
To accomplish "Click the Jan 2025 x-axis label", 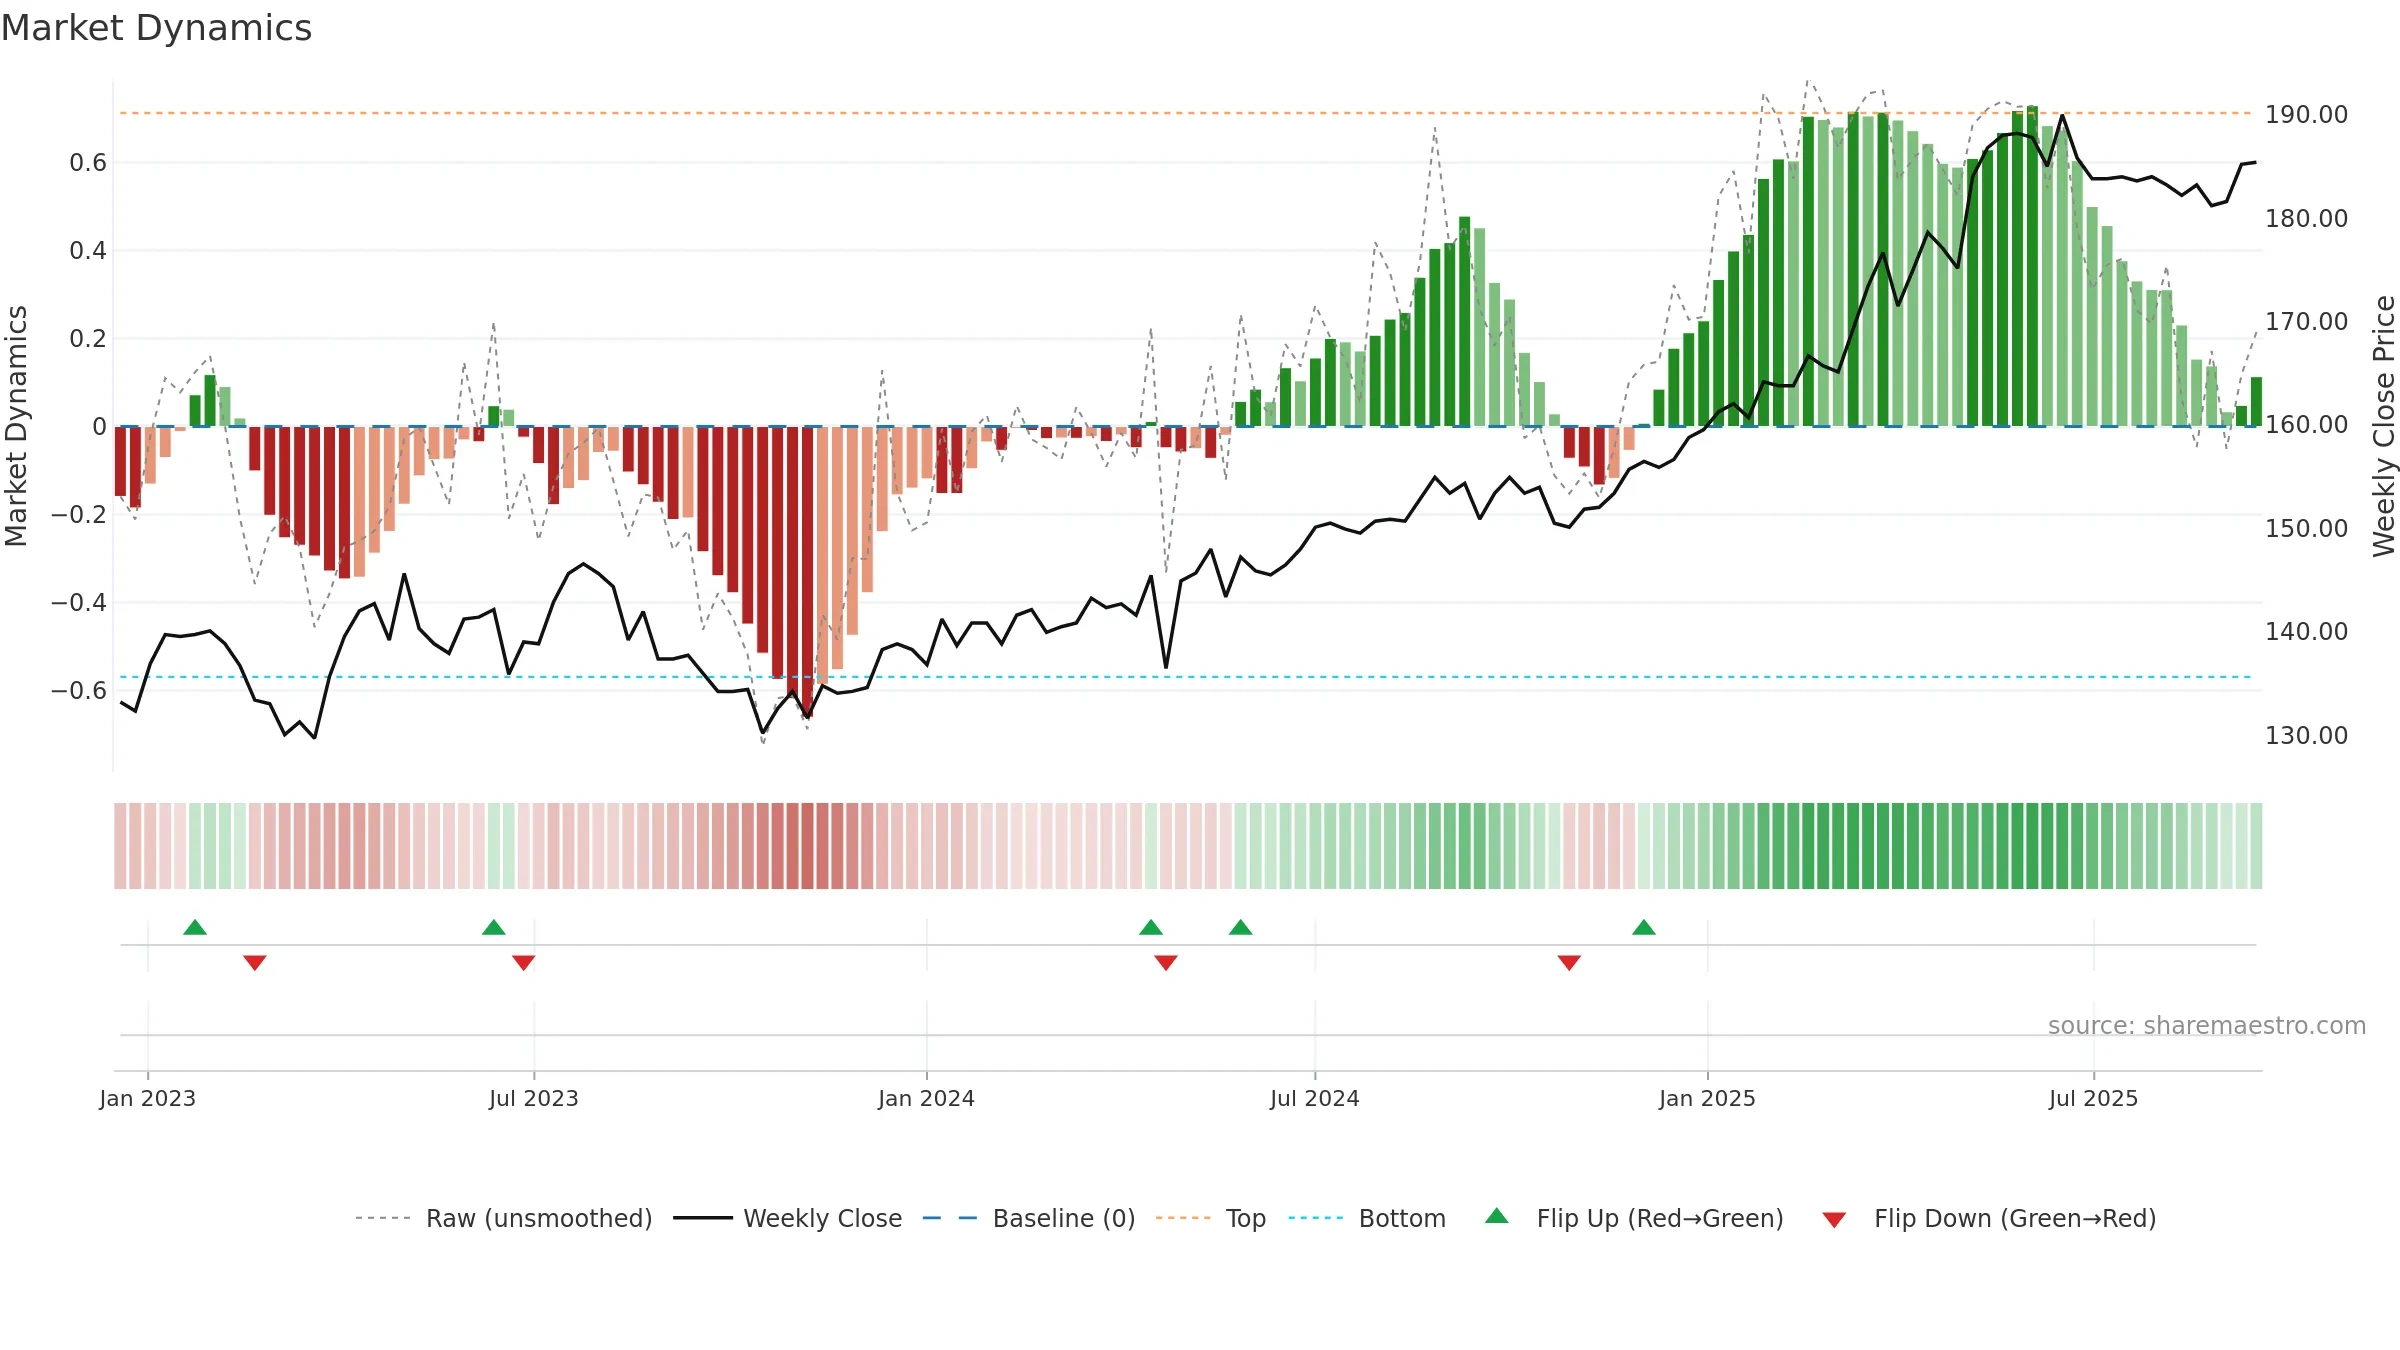I will [x=1708, y=1098].
